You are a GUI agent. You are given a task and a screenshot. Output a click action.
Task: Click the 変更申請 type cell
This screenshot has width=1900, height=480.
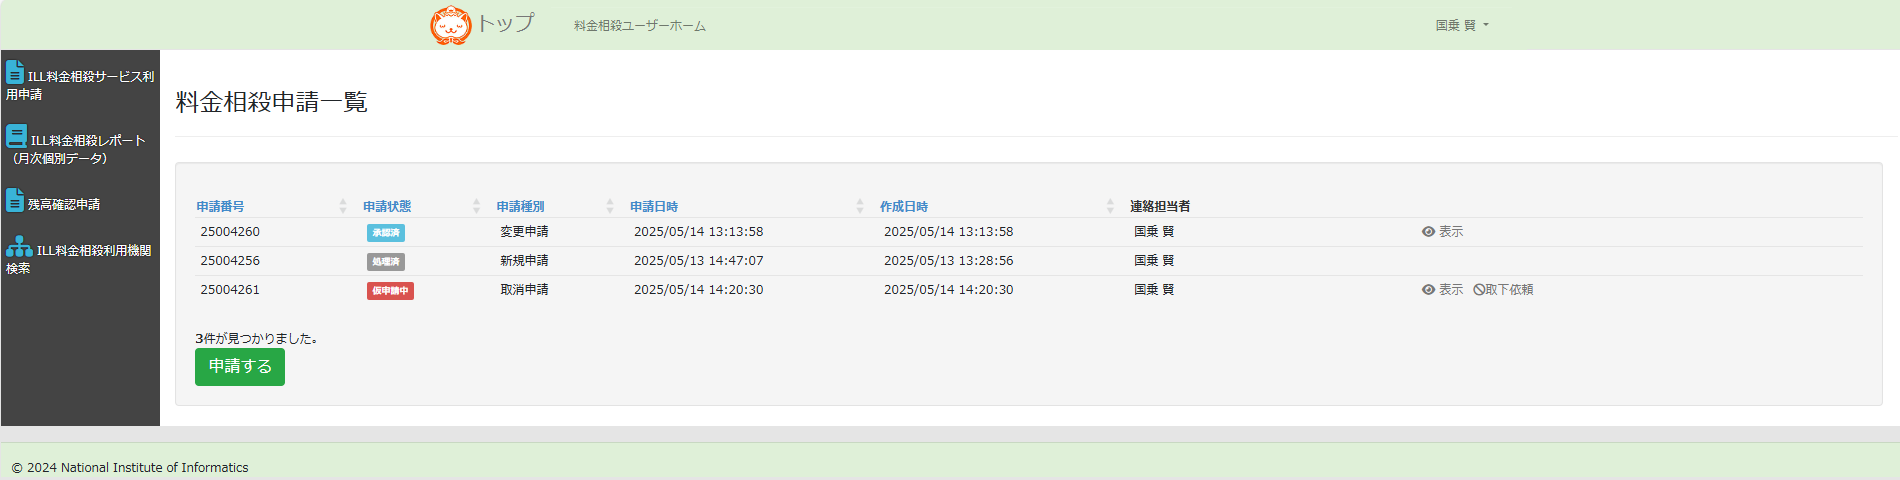coord(524,232)
